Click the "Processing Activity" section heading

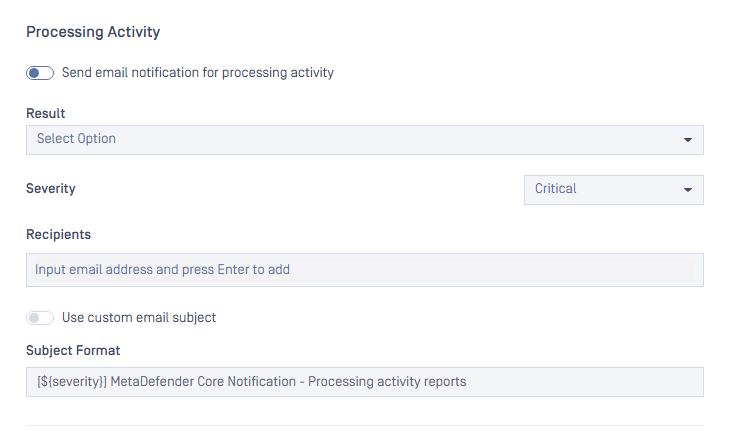click(93, 32)
